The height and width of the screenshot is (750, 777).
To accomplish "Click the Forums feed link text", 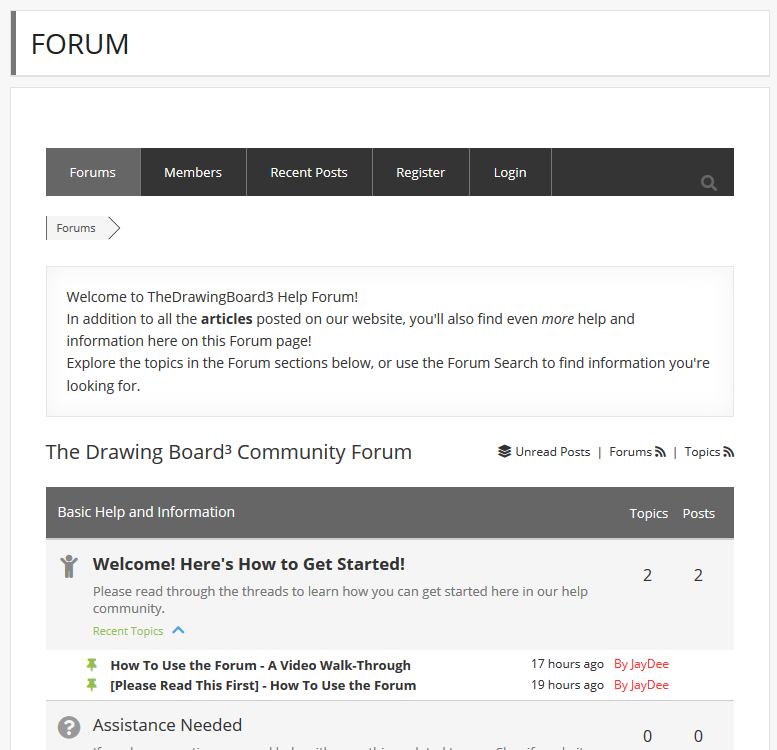I will tap(630, 452).
